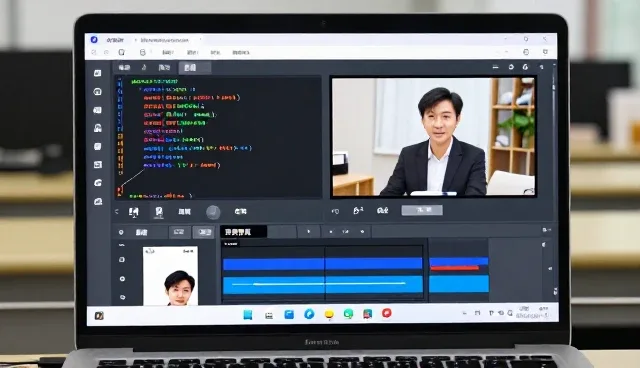Start playback with the timeline play button
Image resolution: width=640 pixels, height=368 pixels.
tap(308, 232)
